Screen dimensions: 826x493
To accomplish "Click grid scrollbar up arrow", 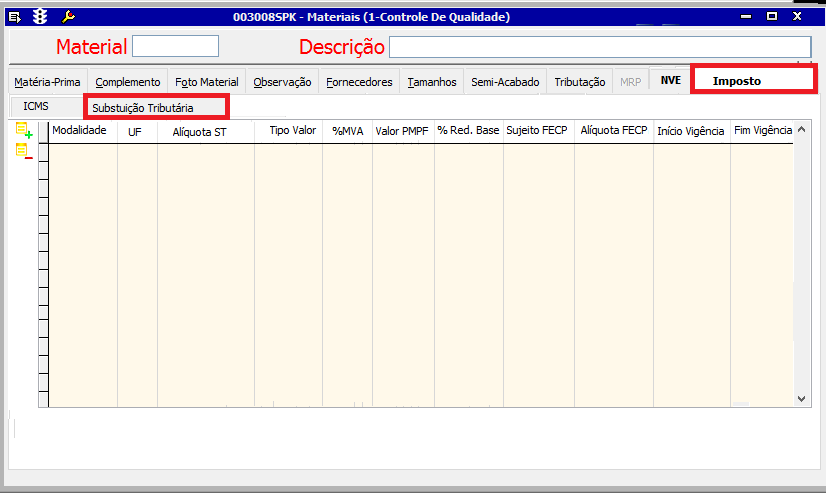I will coord(802,129).
